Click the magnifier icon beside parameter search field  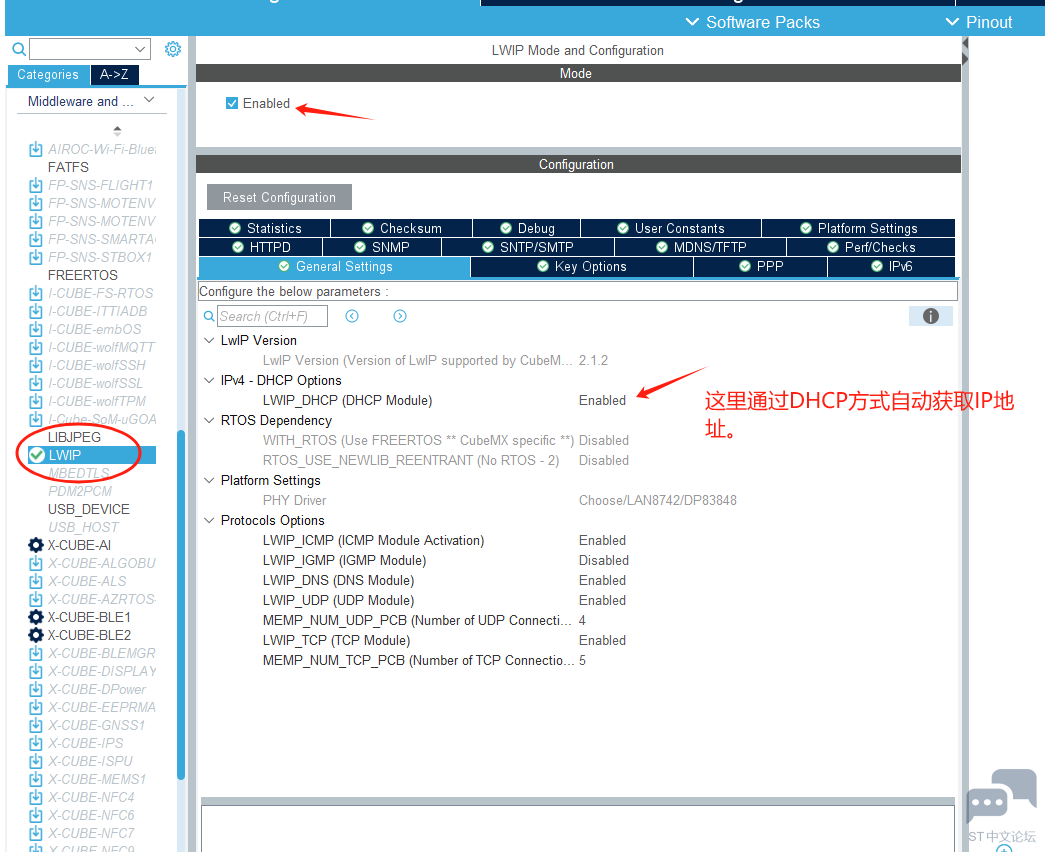coord(209,316)
